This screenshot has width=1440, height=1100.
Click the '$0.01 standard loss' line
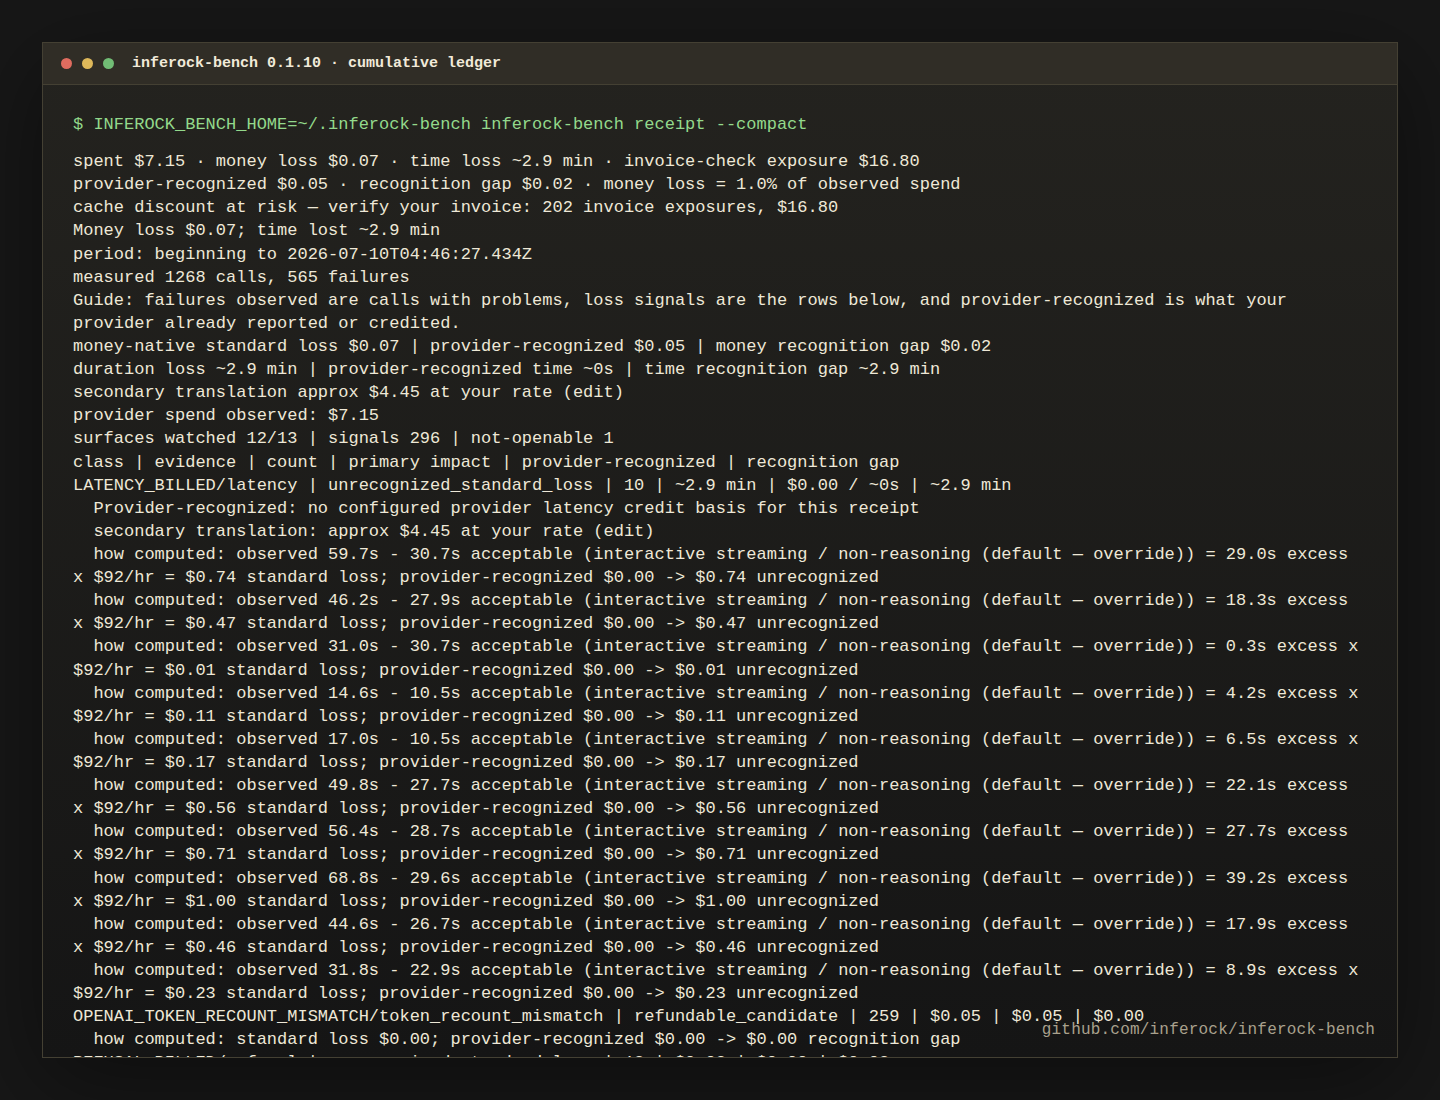coord(465,670)
